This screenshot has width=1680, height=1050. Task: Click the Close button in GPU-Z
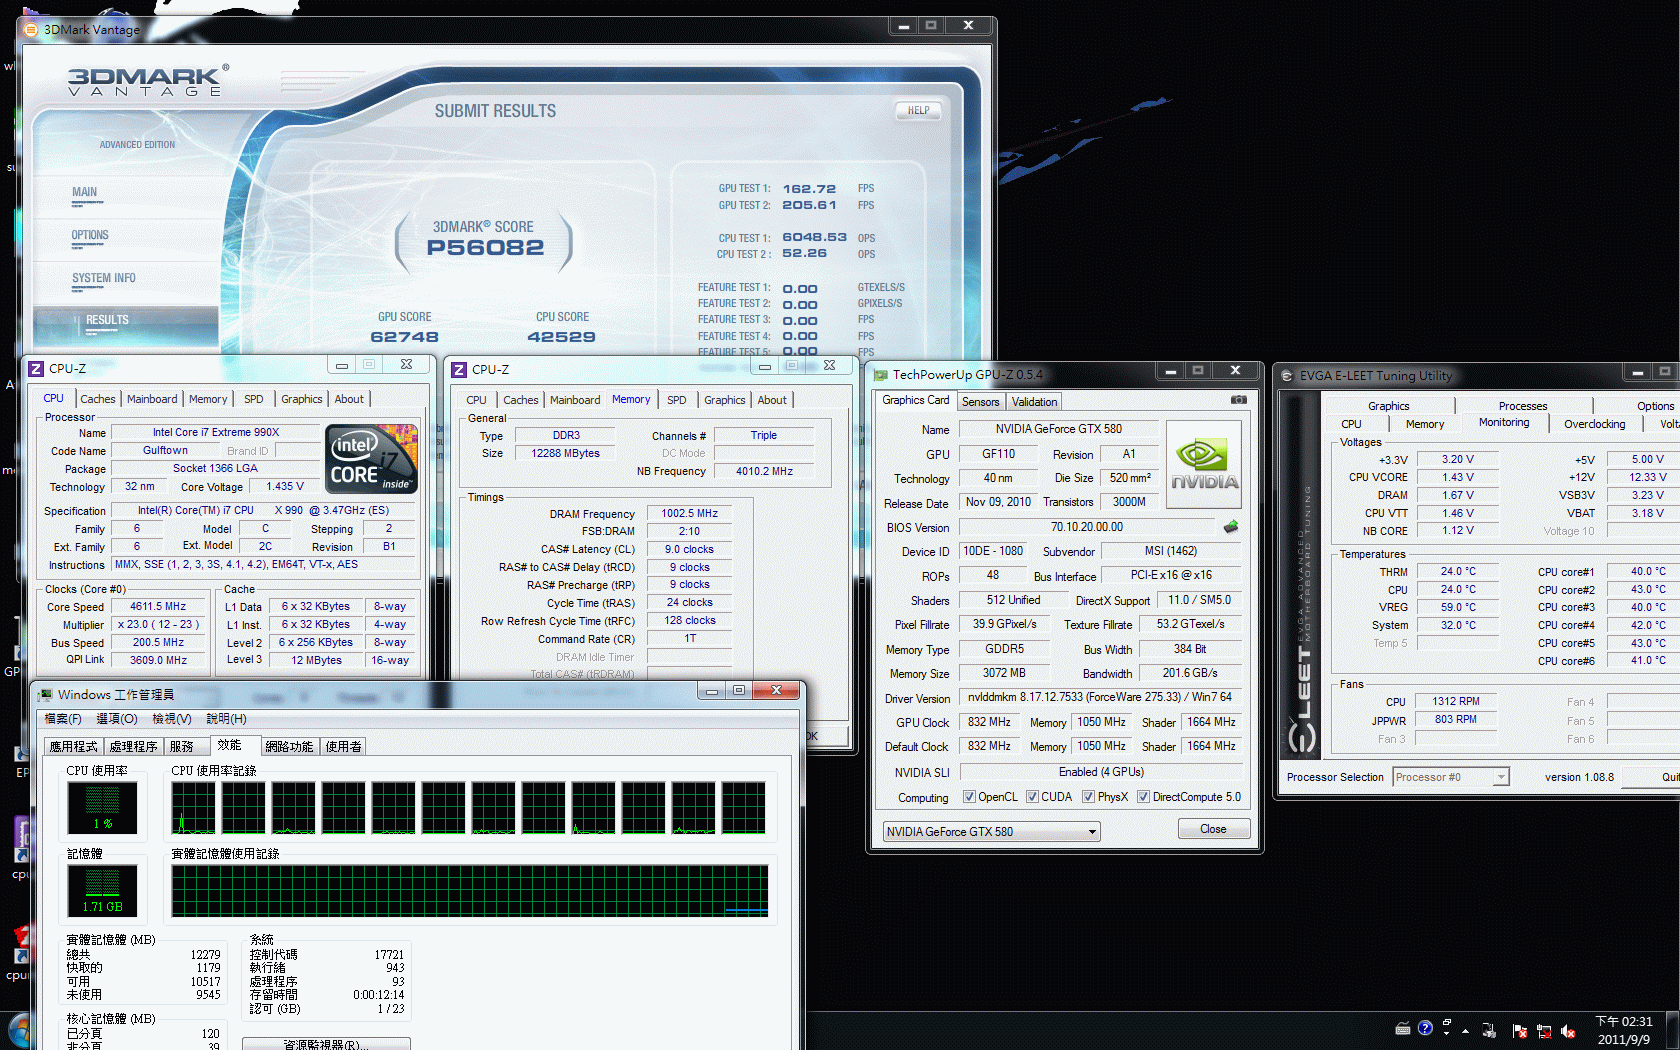tap(1213, 829)
